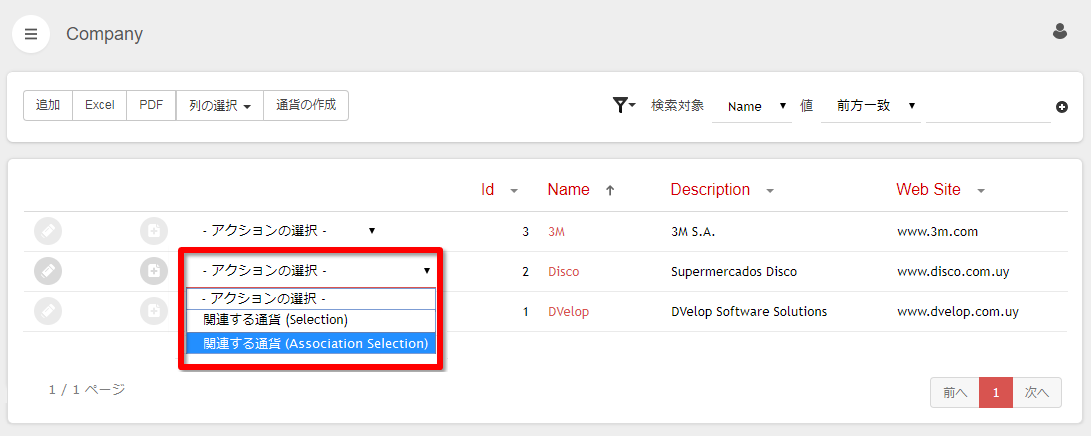The height and width of the screenshot is (436, 1091).
Task: Select page 1 in pagination
Action: pyautogui.click(x=996, y=393)
